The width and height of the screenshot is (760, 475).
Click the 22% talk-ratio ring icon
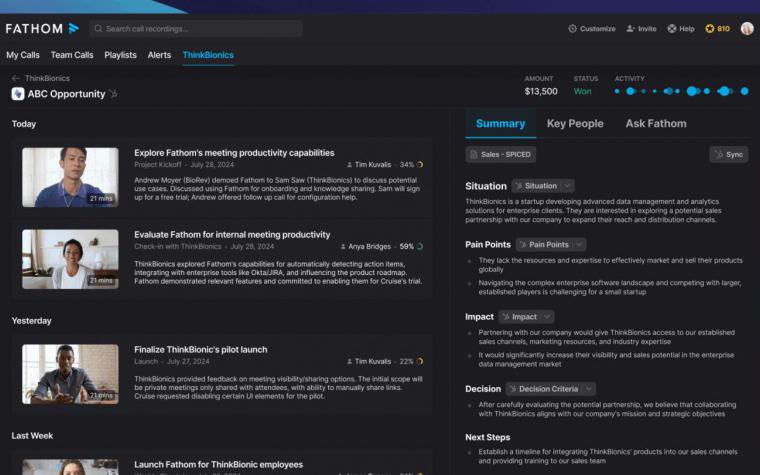pos(420,362)
